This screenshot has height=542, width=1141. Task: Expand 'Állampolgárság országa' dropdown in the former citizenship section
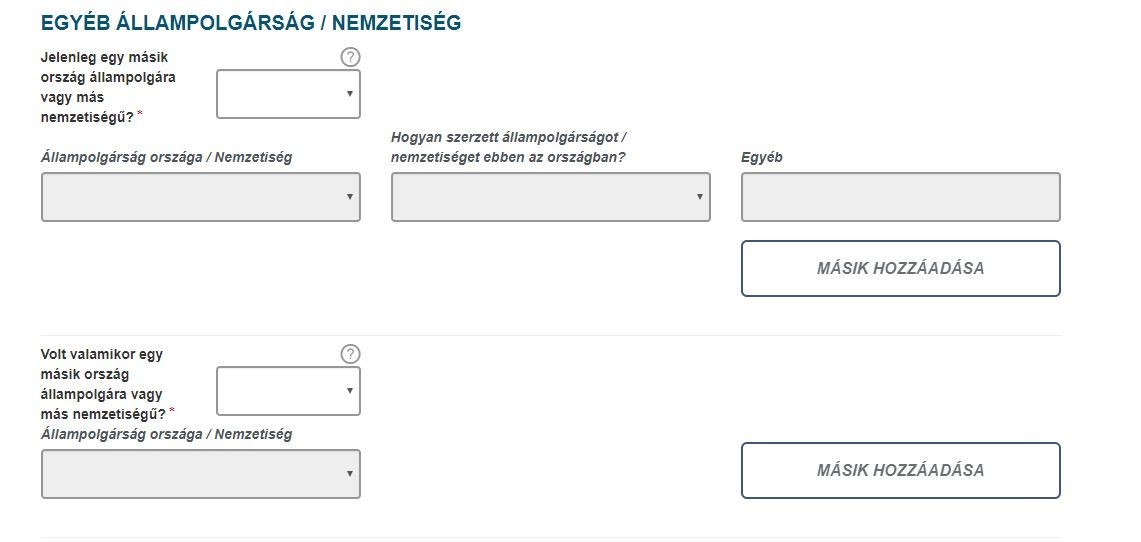(201, 474)
